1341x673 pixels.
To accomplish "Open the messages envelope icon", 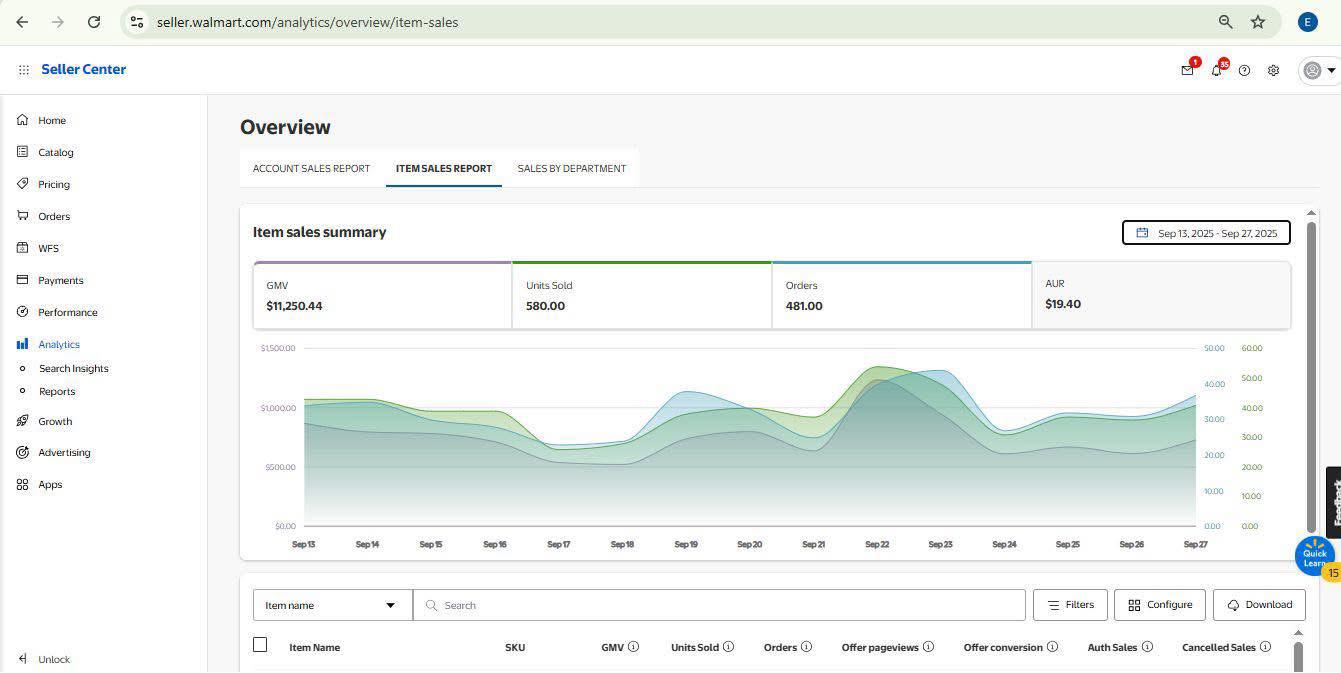I will click(1187, 71).
